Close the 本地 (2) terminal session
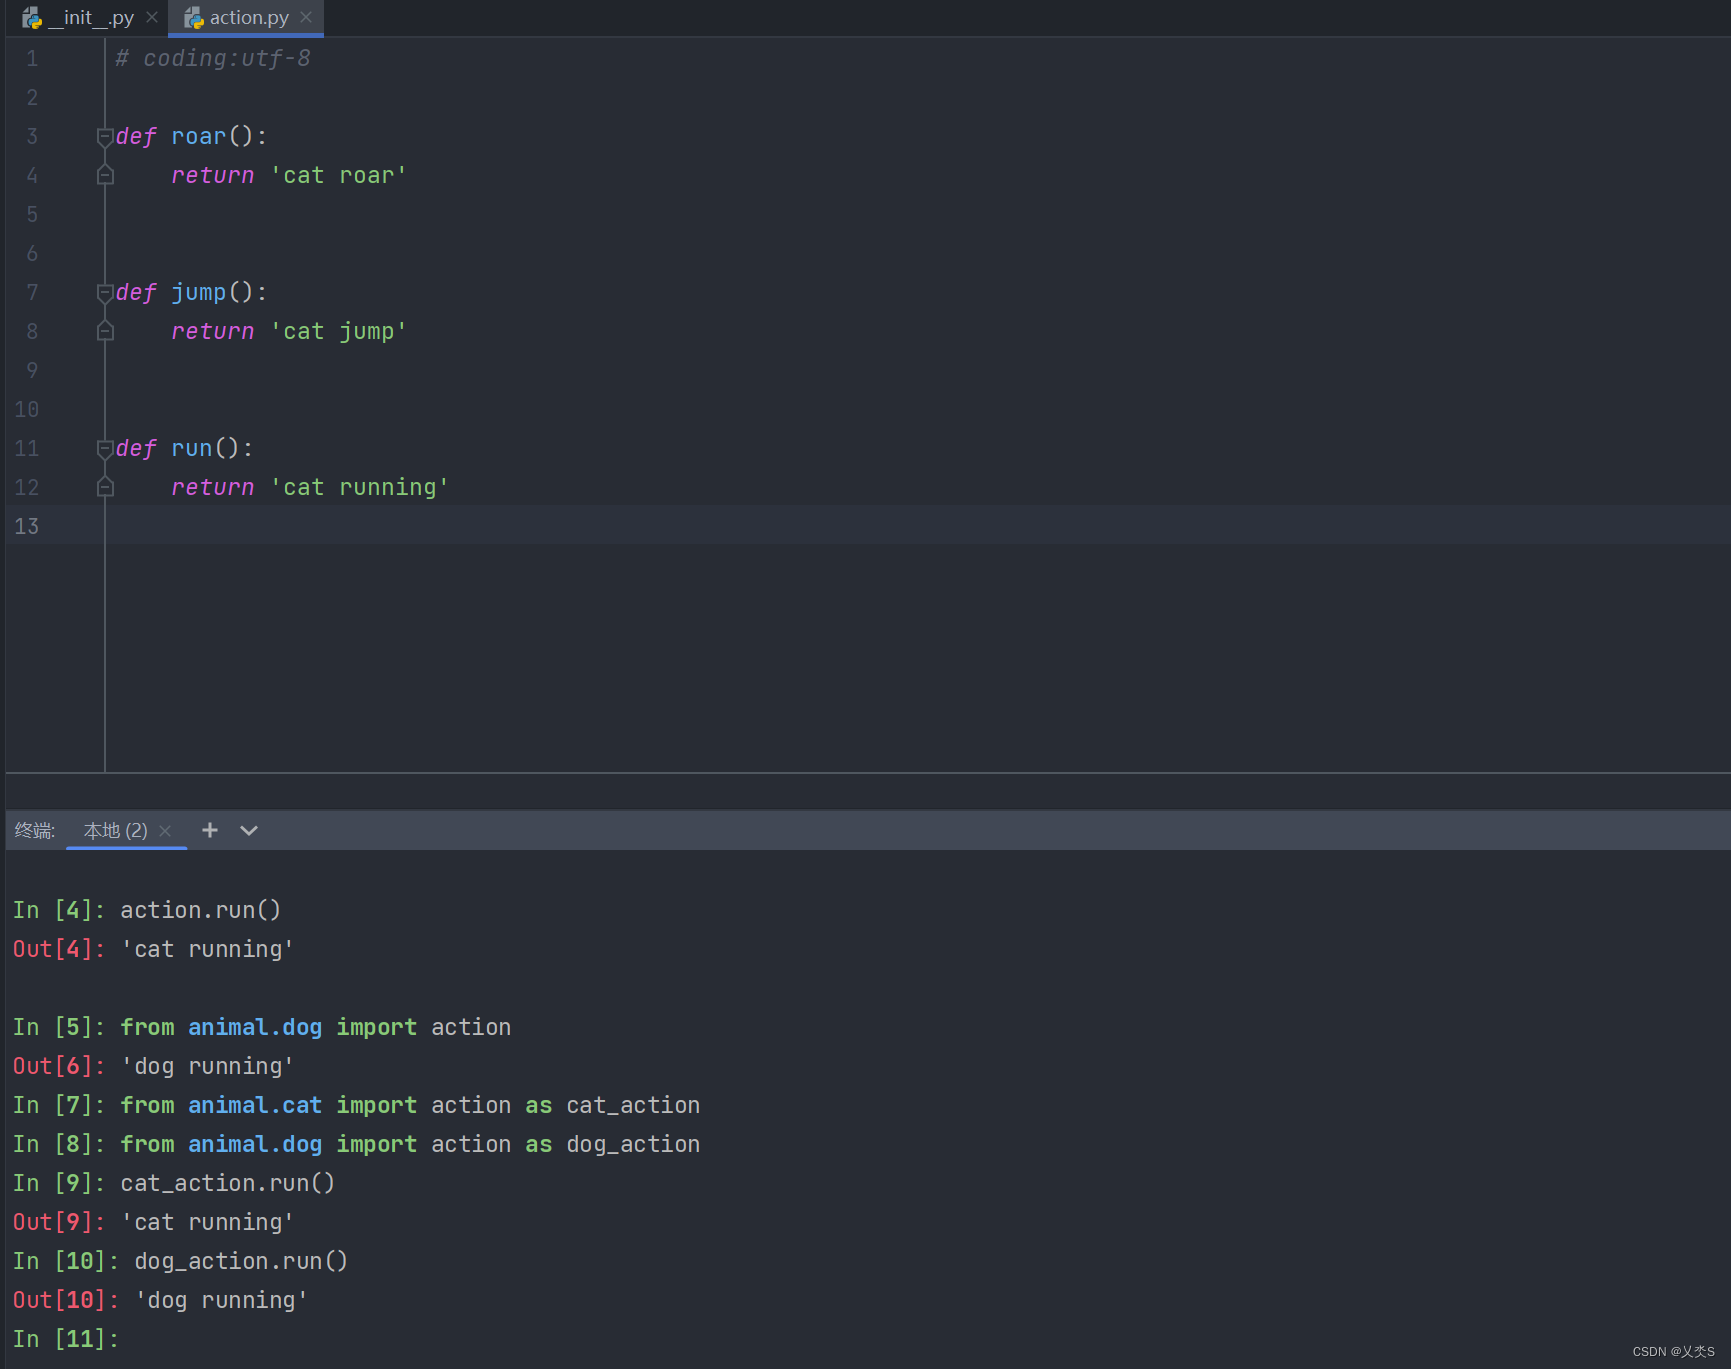The image size is (1731, 1369). [165, 831]
